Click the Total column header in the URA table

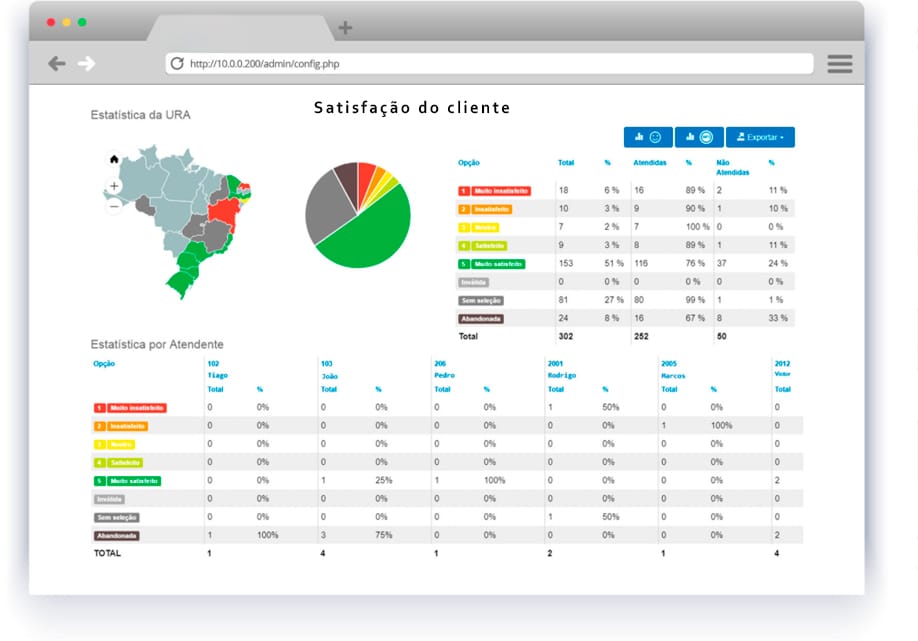566,163
